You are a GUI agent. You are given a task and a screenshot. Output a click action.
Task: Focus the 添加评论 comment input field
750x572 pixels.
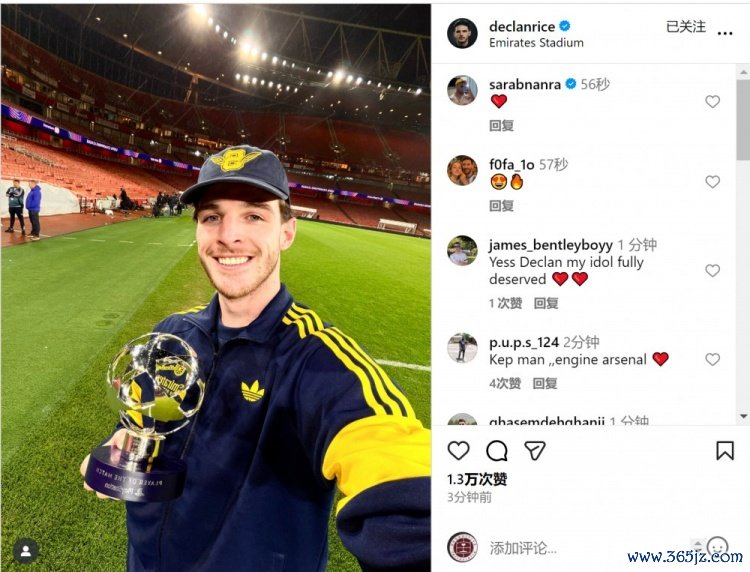coord(588,548)
